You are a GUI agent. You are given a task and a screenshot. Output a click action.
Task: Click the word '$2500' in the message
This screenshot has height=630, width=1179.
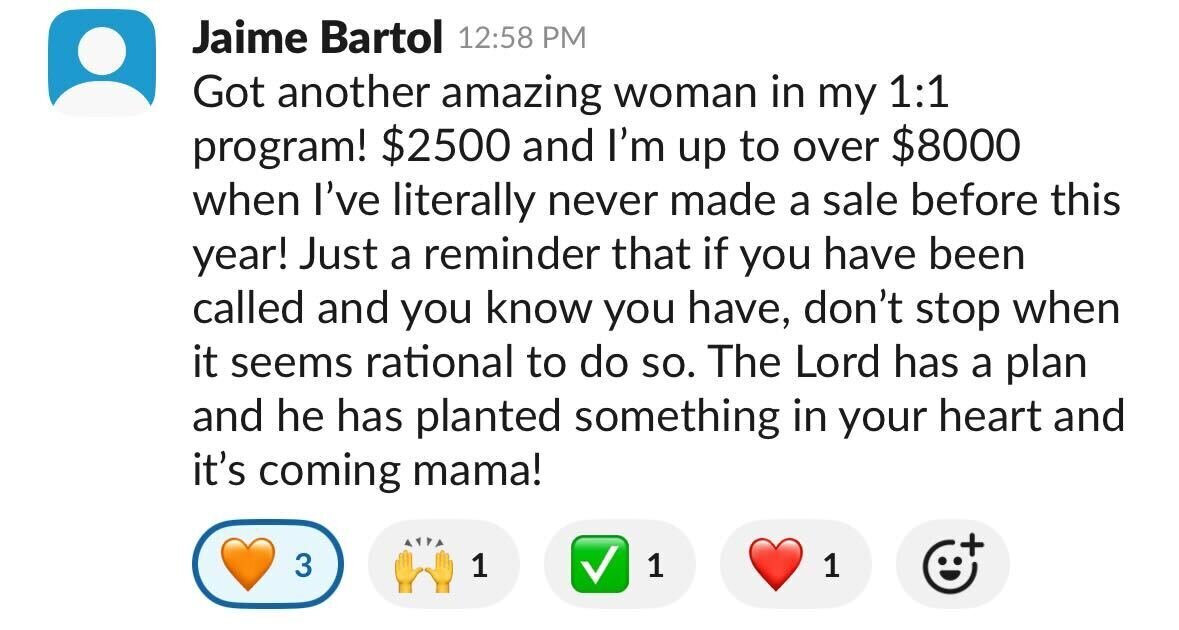pyautogui.click(x=445, y=145)
